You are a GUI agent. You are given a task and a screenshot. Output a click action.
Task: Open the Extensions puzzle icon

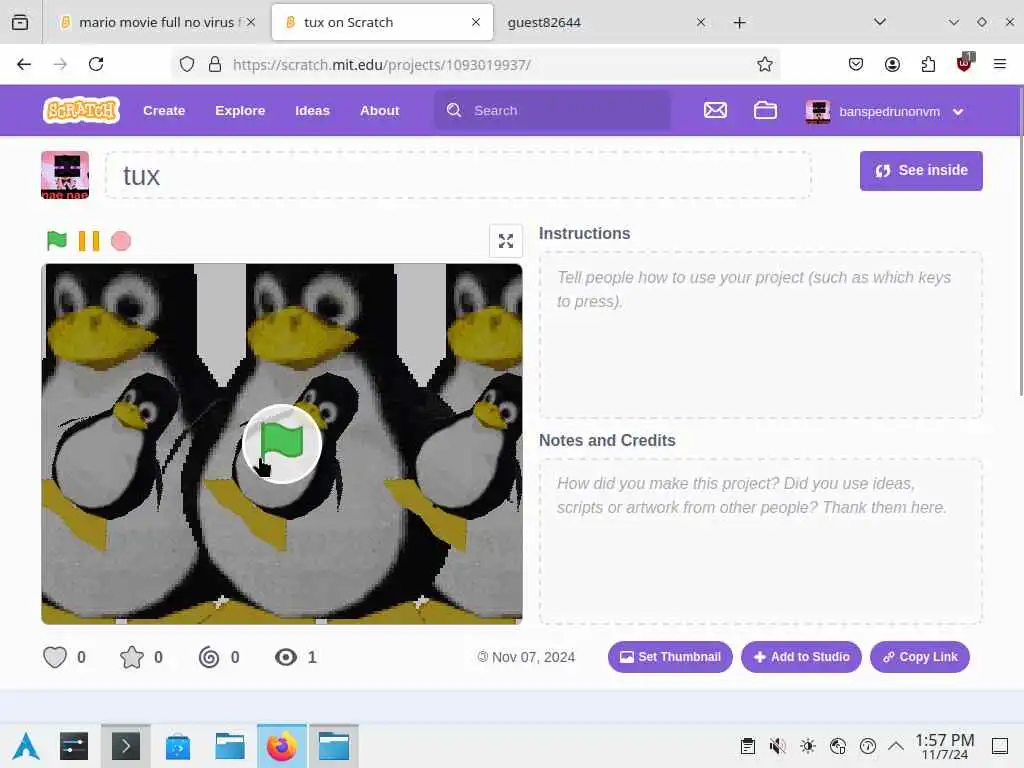pyautogui.click(x=928, y=64)
